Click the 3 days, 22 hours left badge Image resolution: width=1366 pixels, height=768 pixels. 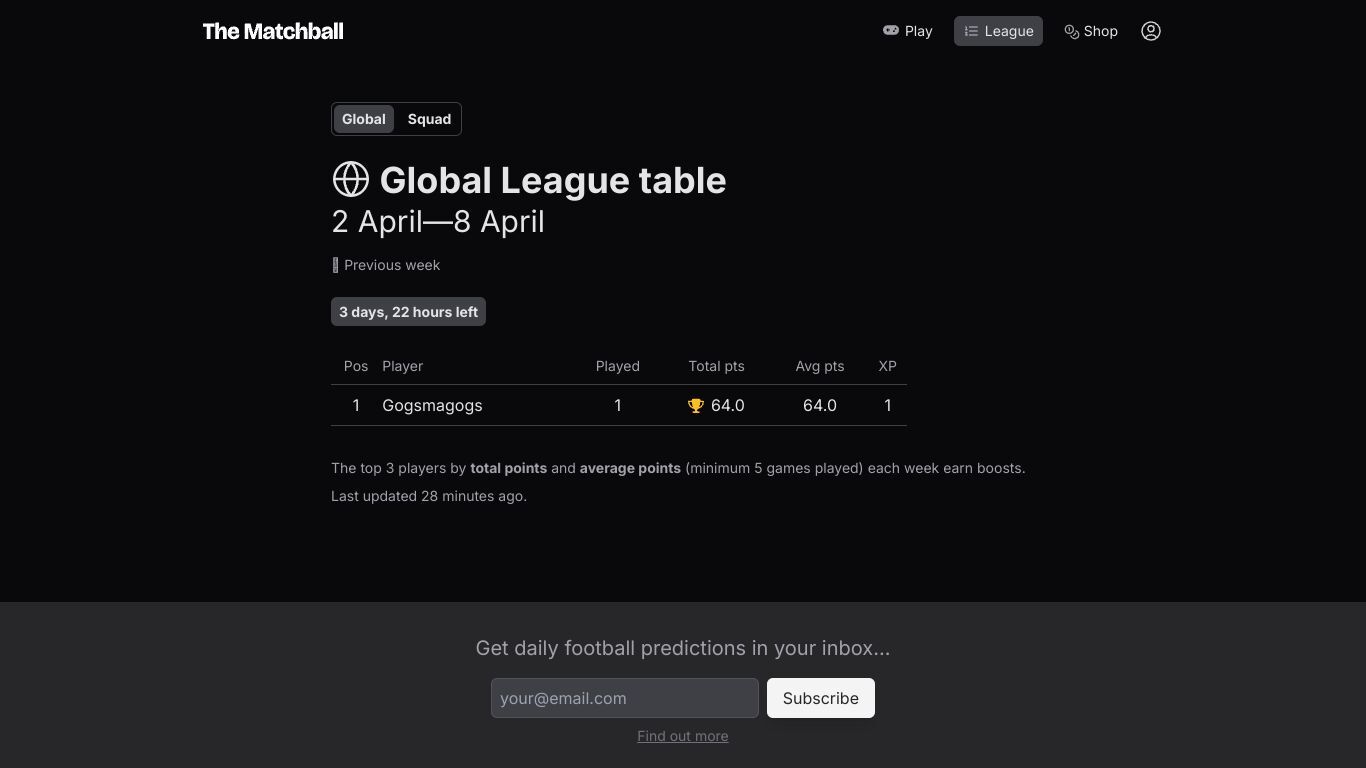tap(408, 312)
